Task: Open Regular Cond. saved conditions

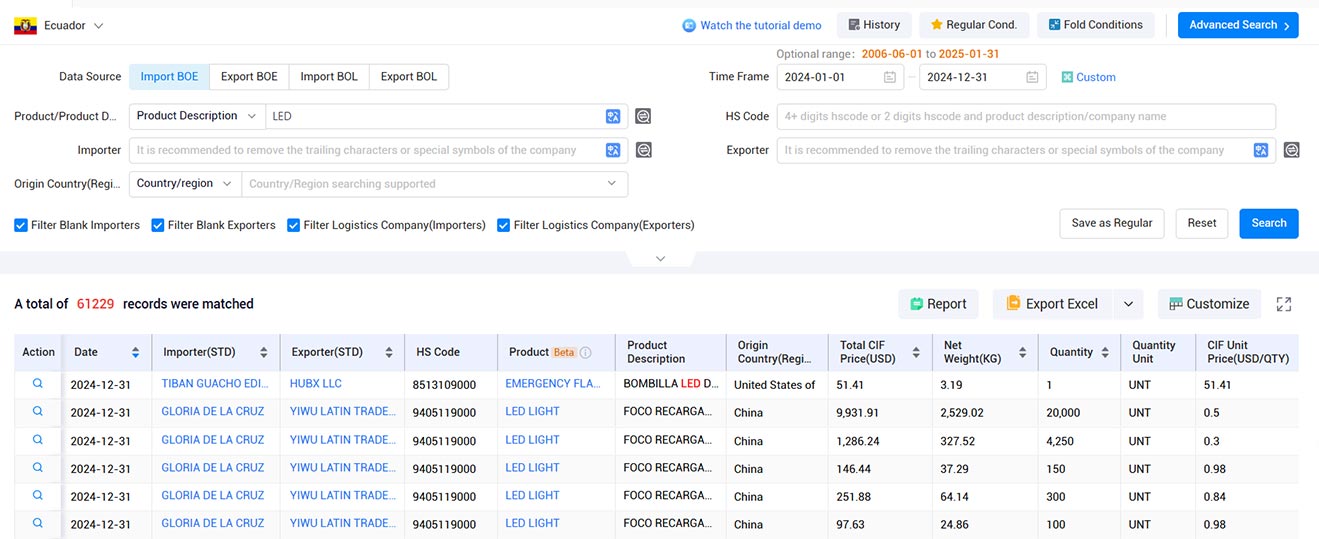Action: click(974, 25)
